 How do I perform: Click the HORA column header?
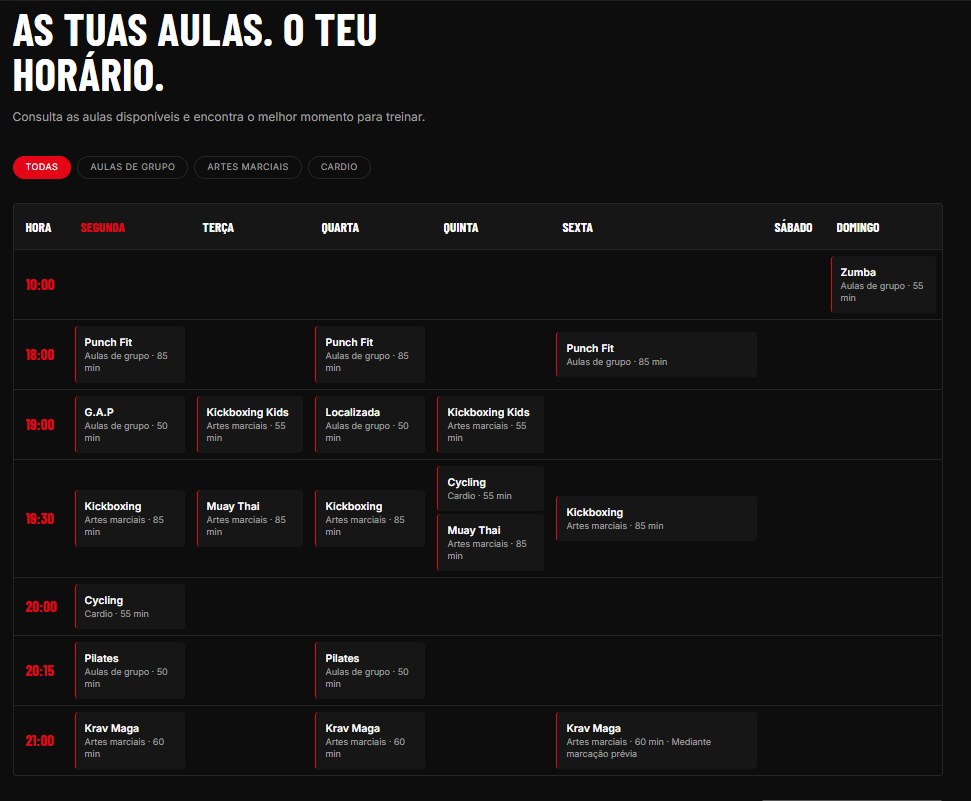point(38,227)
